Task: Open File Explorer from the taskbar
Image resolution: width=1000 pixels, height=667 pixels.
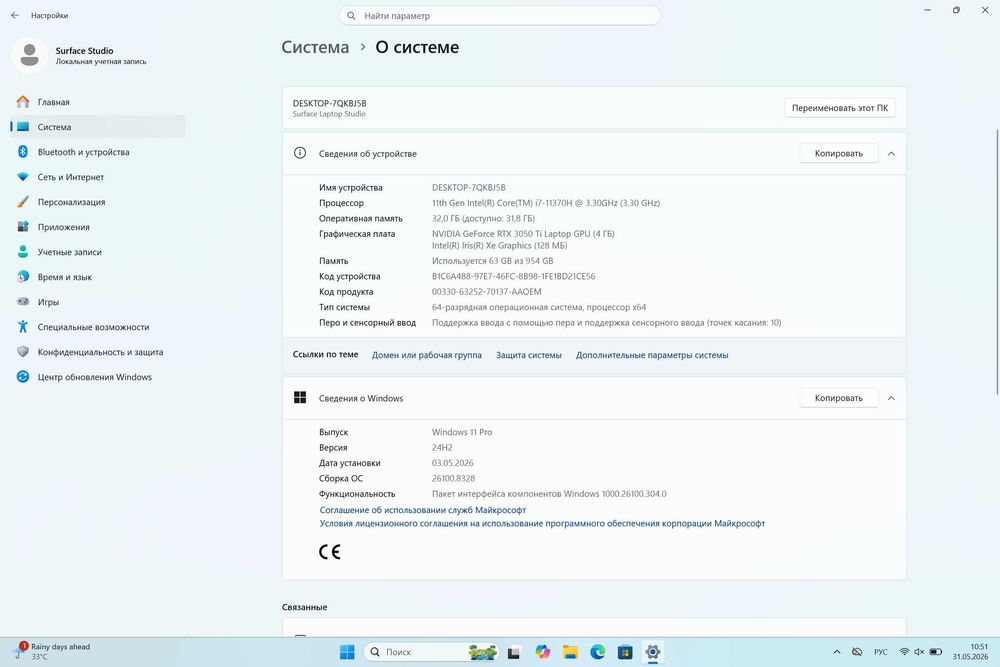Action: pos(570,652)
